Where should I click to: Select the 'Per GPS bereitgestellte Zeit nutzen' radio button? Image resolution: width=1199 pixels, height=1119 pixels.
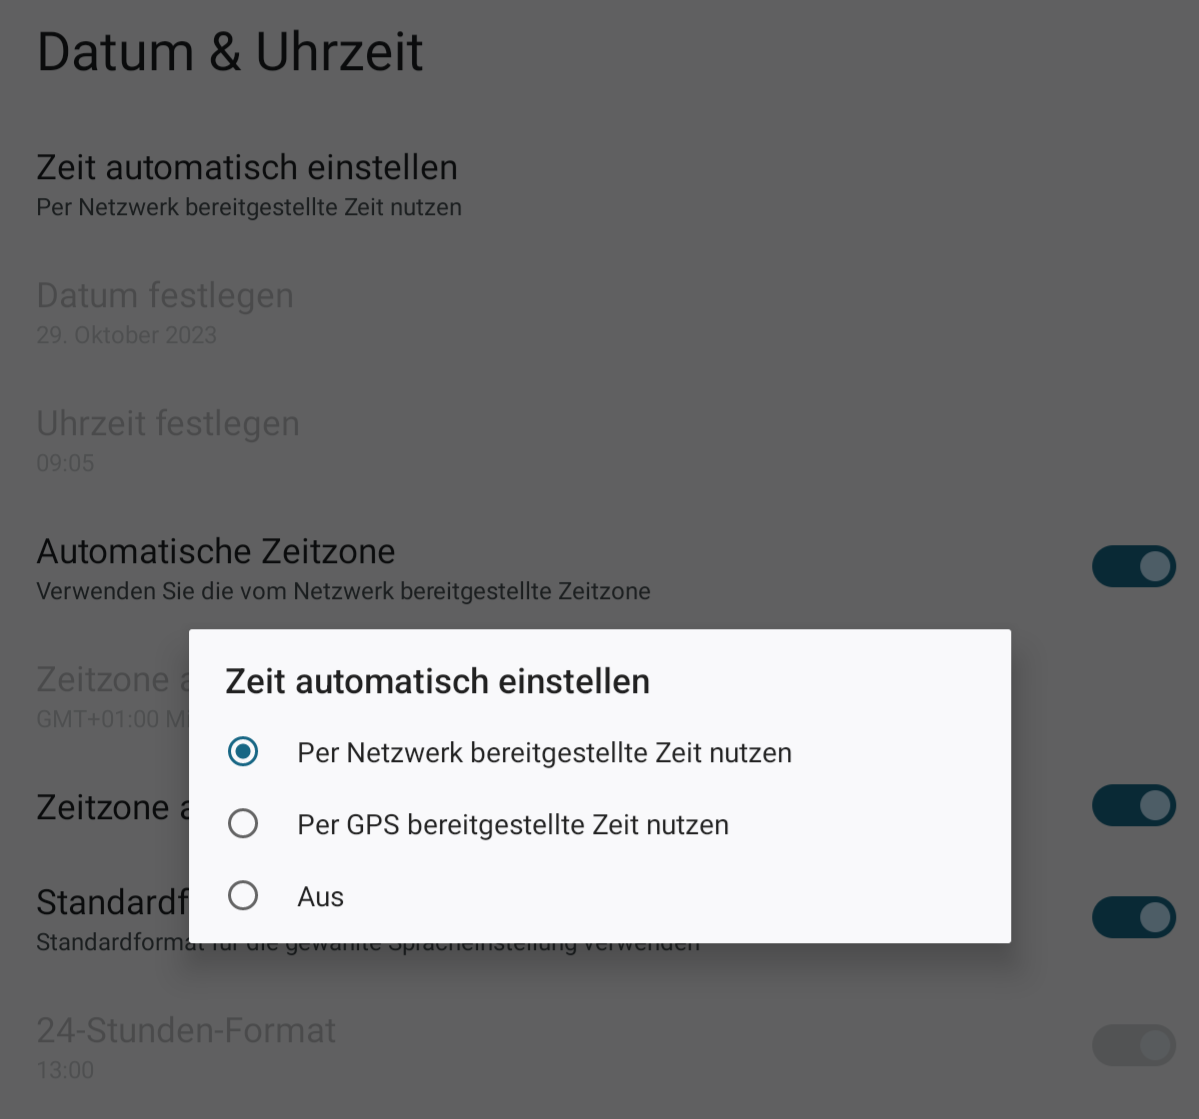tap(243, 824)
